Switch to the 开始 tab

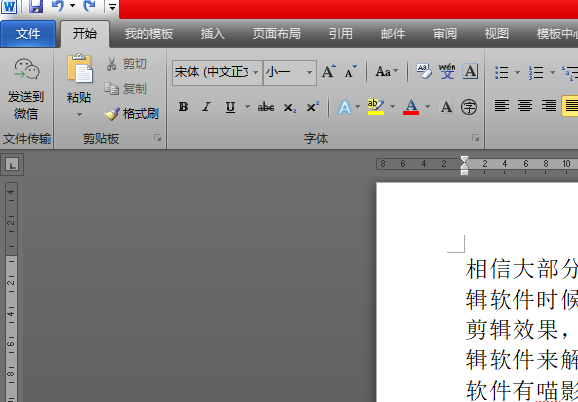click(85, 34)
